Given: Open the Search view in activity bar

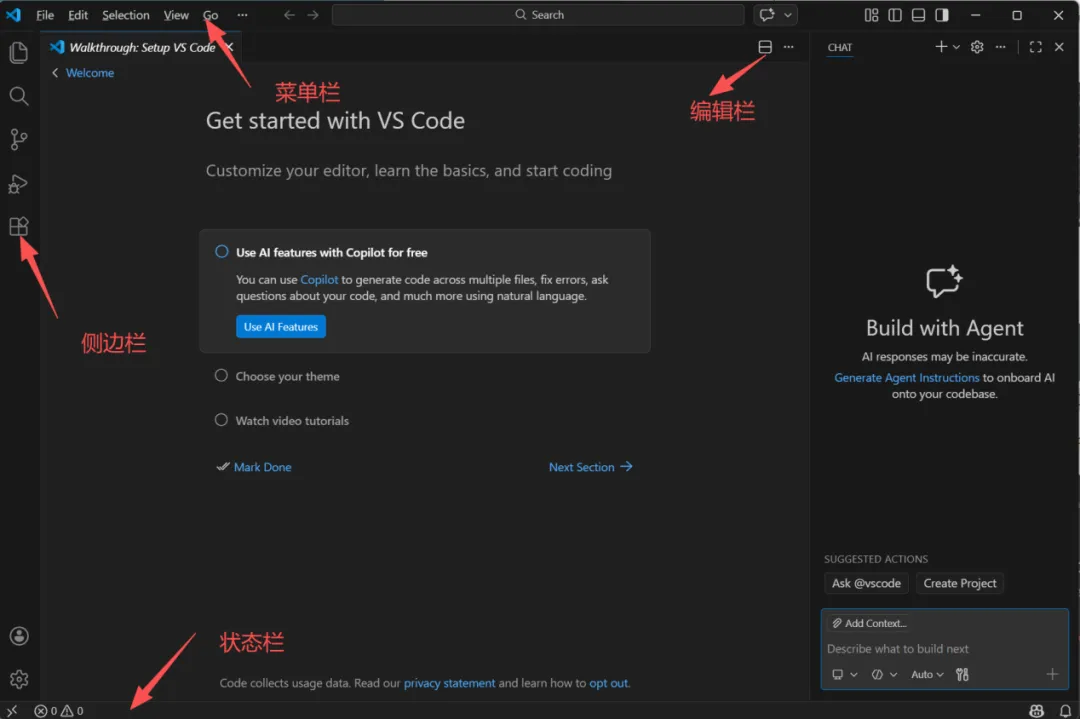Looking at the screenshot, I should click(x=19, y=96).
